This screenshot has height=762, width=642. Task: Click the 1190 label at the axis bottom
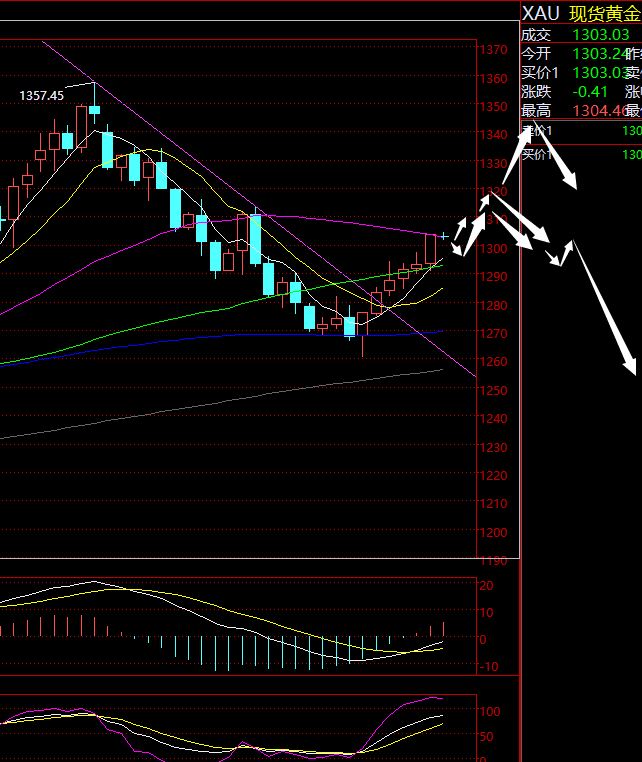pos(492,561)
